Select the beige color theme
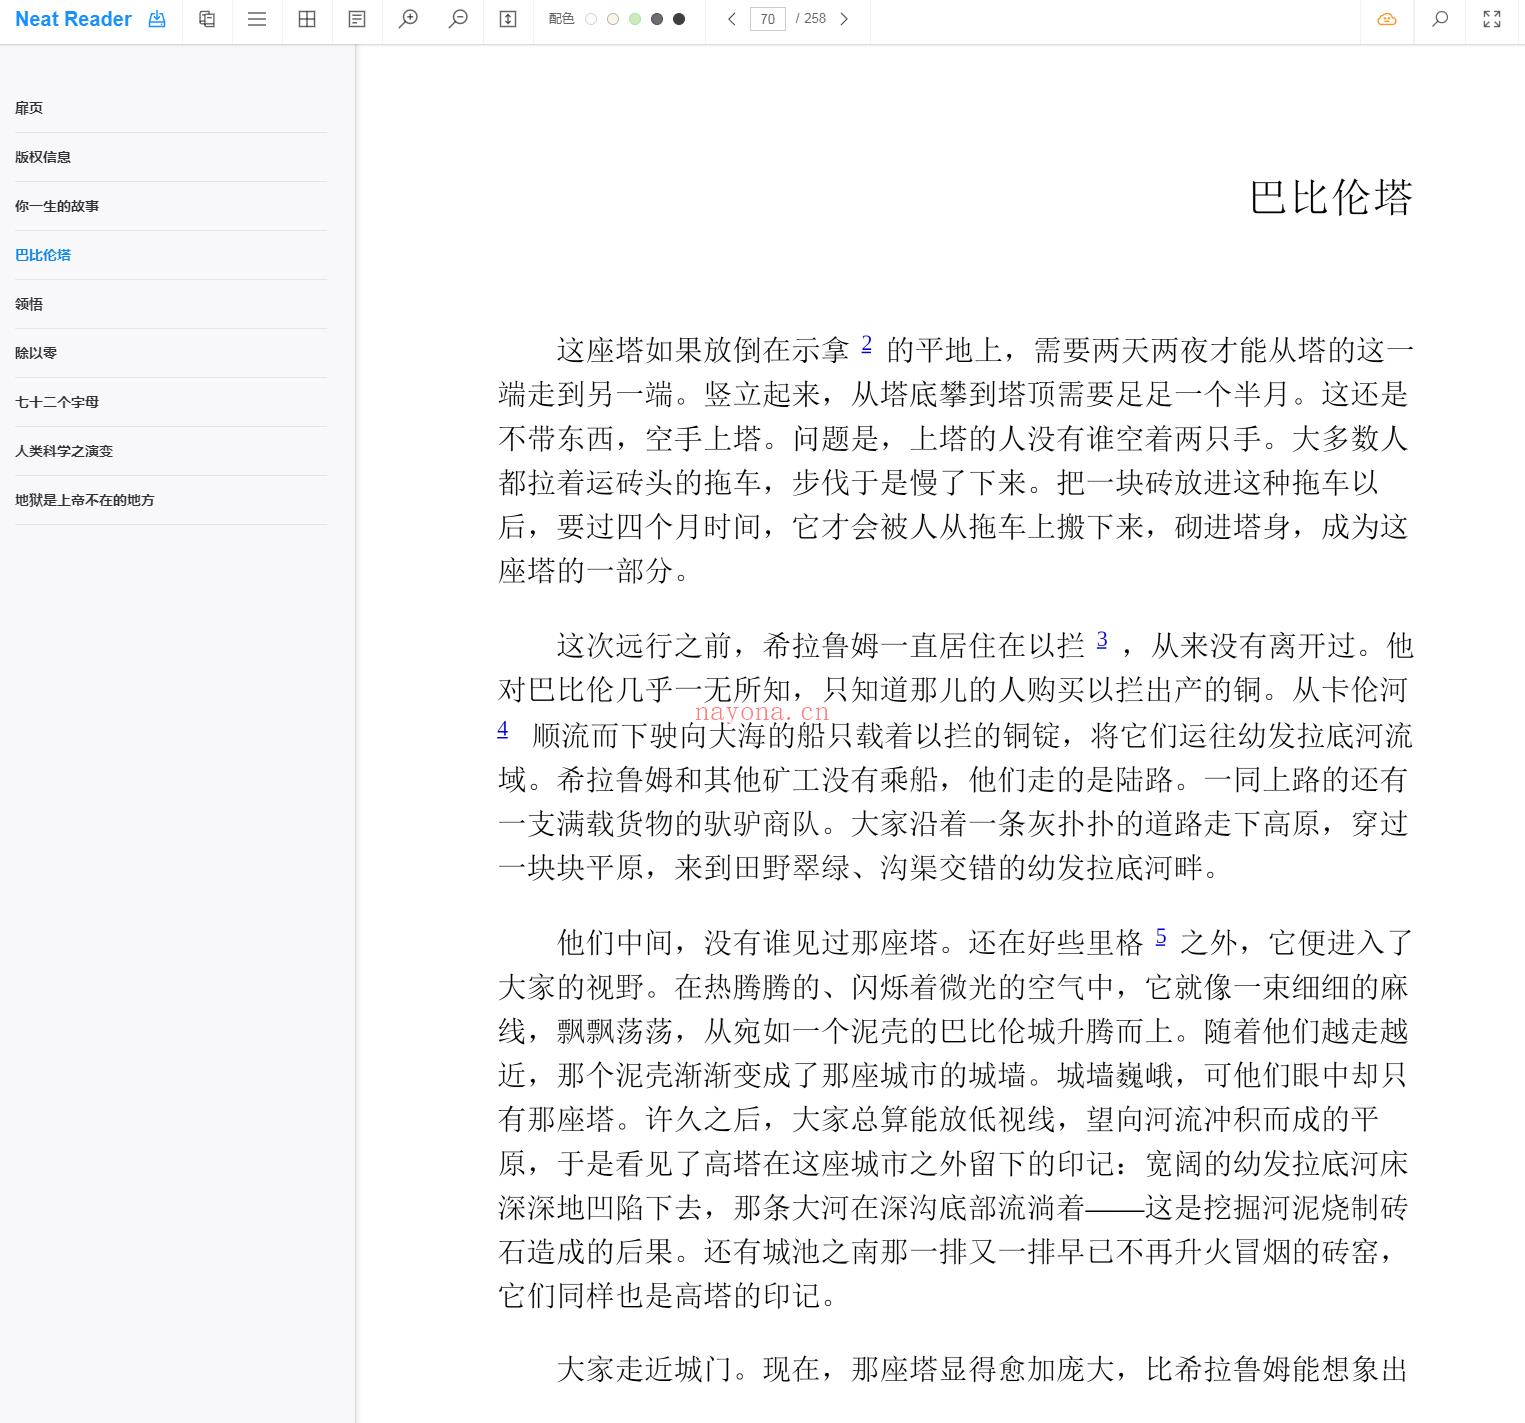Screen dimensions: 1525x1423 click(613, 19)
